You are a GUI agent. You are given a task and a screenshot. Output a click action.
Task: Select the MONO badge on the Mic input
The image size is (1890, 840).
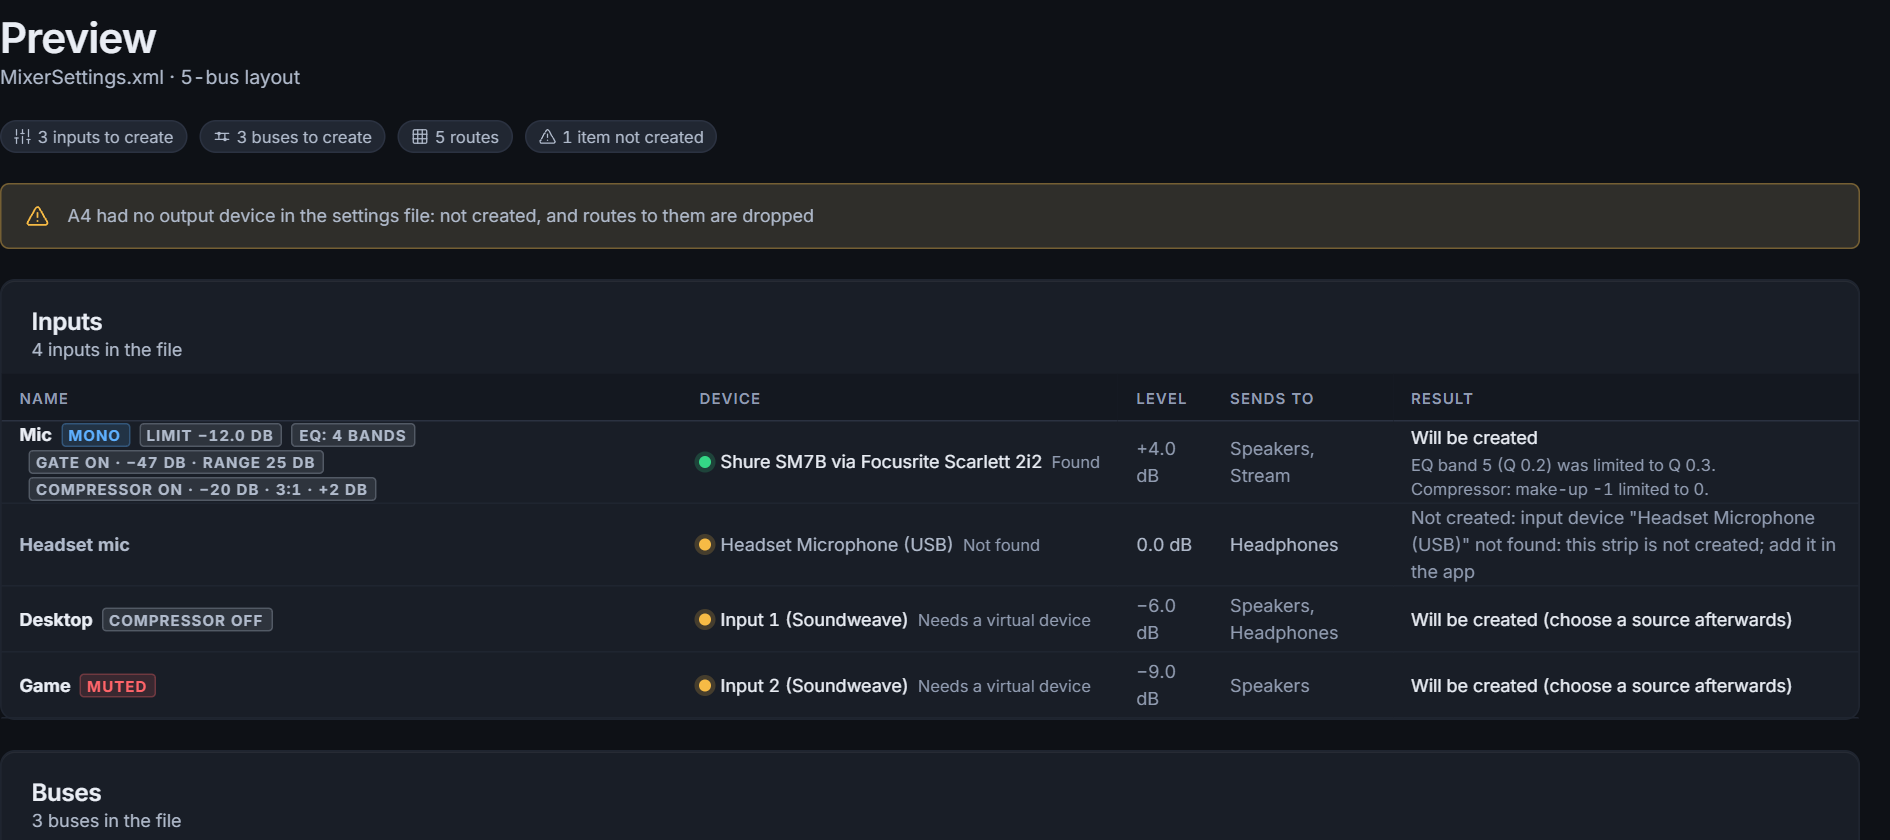[x=95, y=436]
